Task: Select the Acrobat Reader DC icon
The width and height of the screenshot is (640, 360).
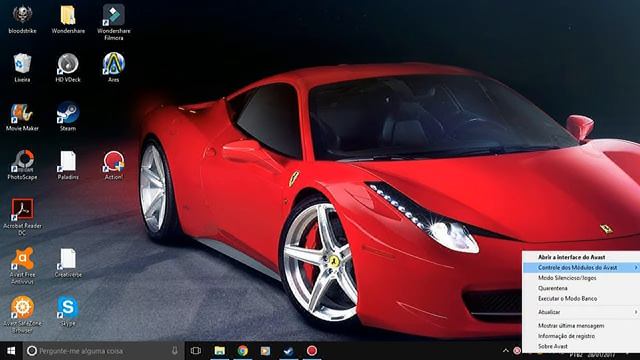Action: point(22,217)
